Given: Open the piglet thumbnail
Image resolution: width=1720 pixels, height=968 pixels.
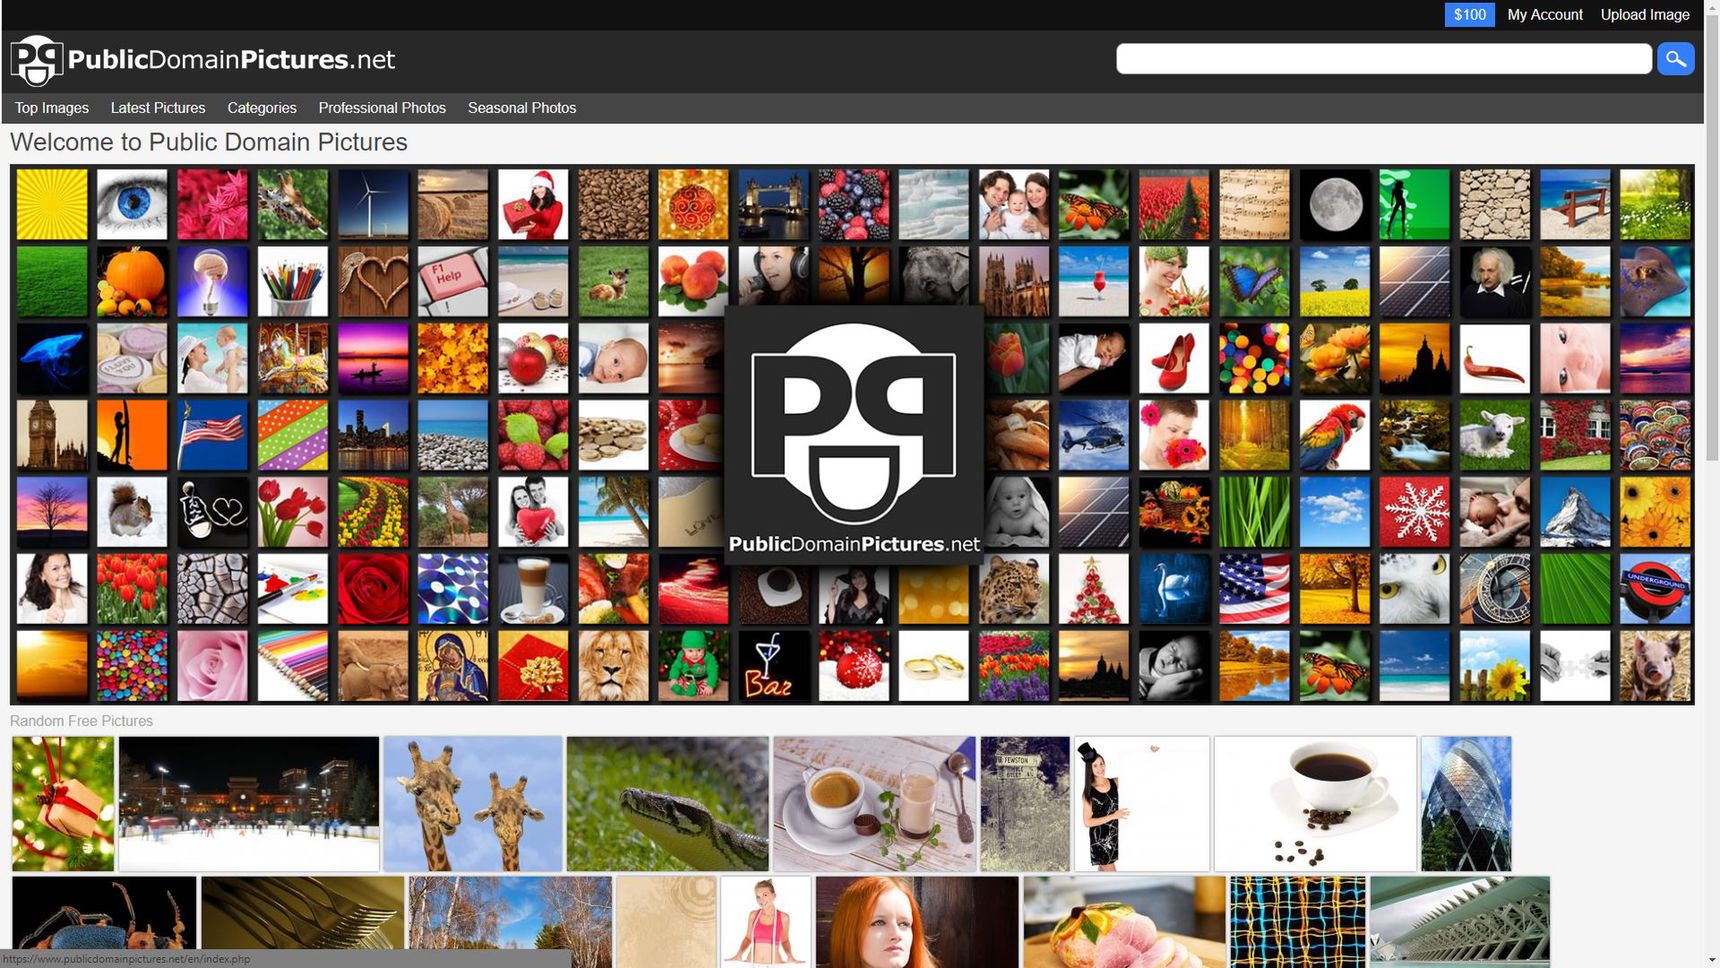Looking at the screenshot, I should [x=1655, y=666].
